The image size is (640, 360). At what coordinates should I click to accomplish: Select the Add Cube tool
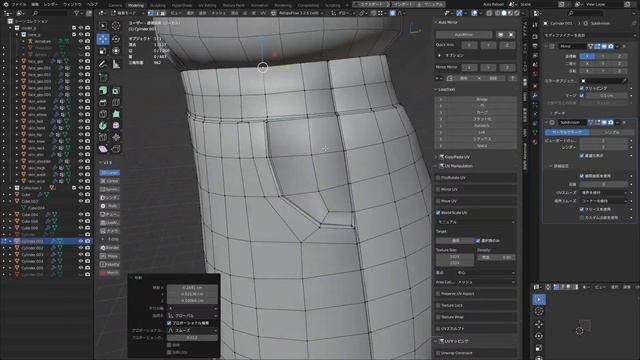coord(103,77)
